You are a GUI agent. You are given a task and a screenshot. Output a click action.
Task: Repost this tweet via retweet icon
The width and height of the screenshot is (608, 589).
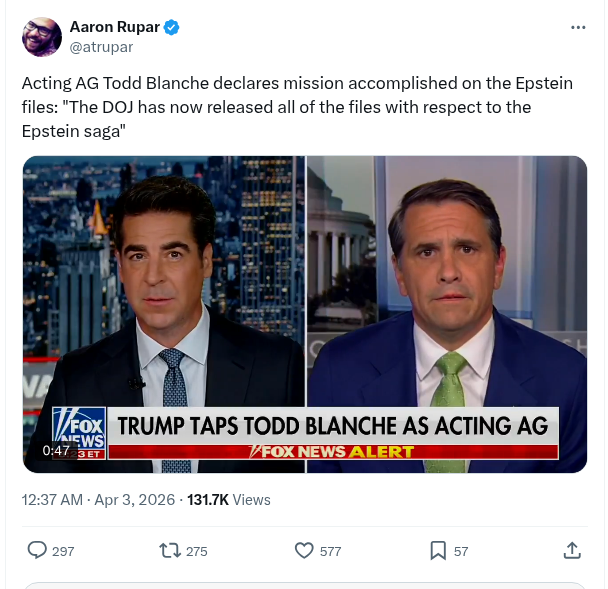[170, 550]
